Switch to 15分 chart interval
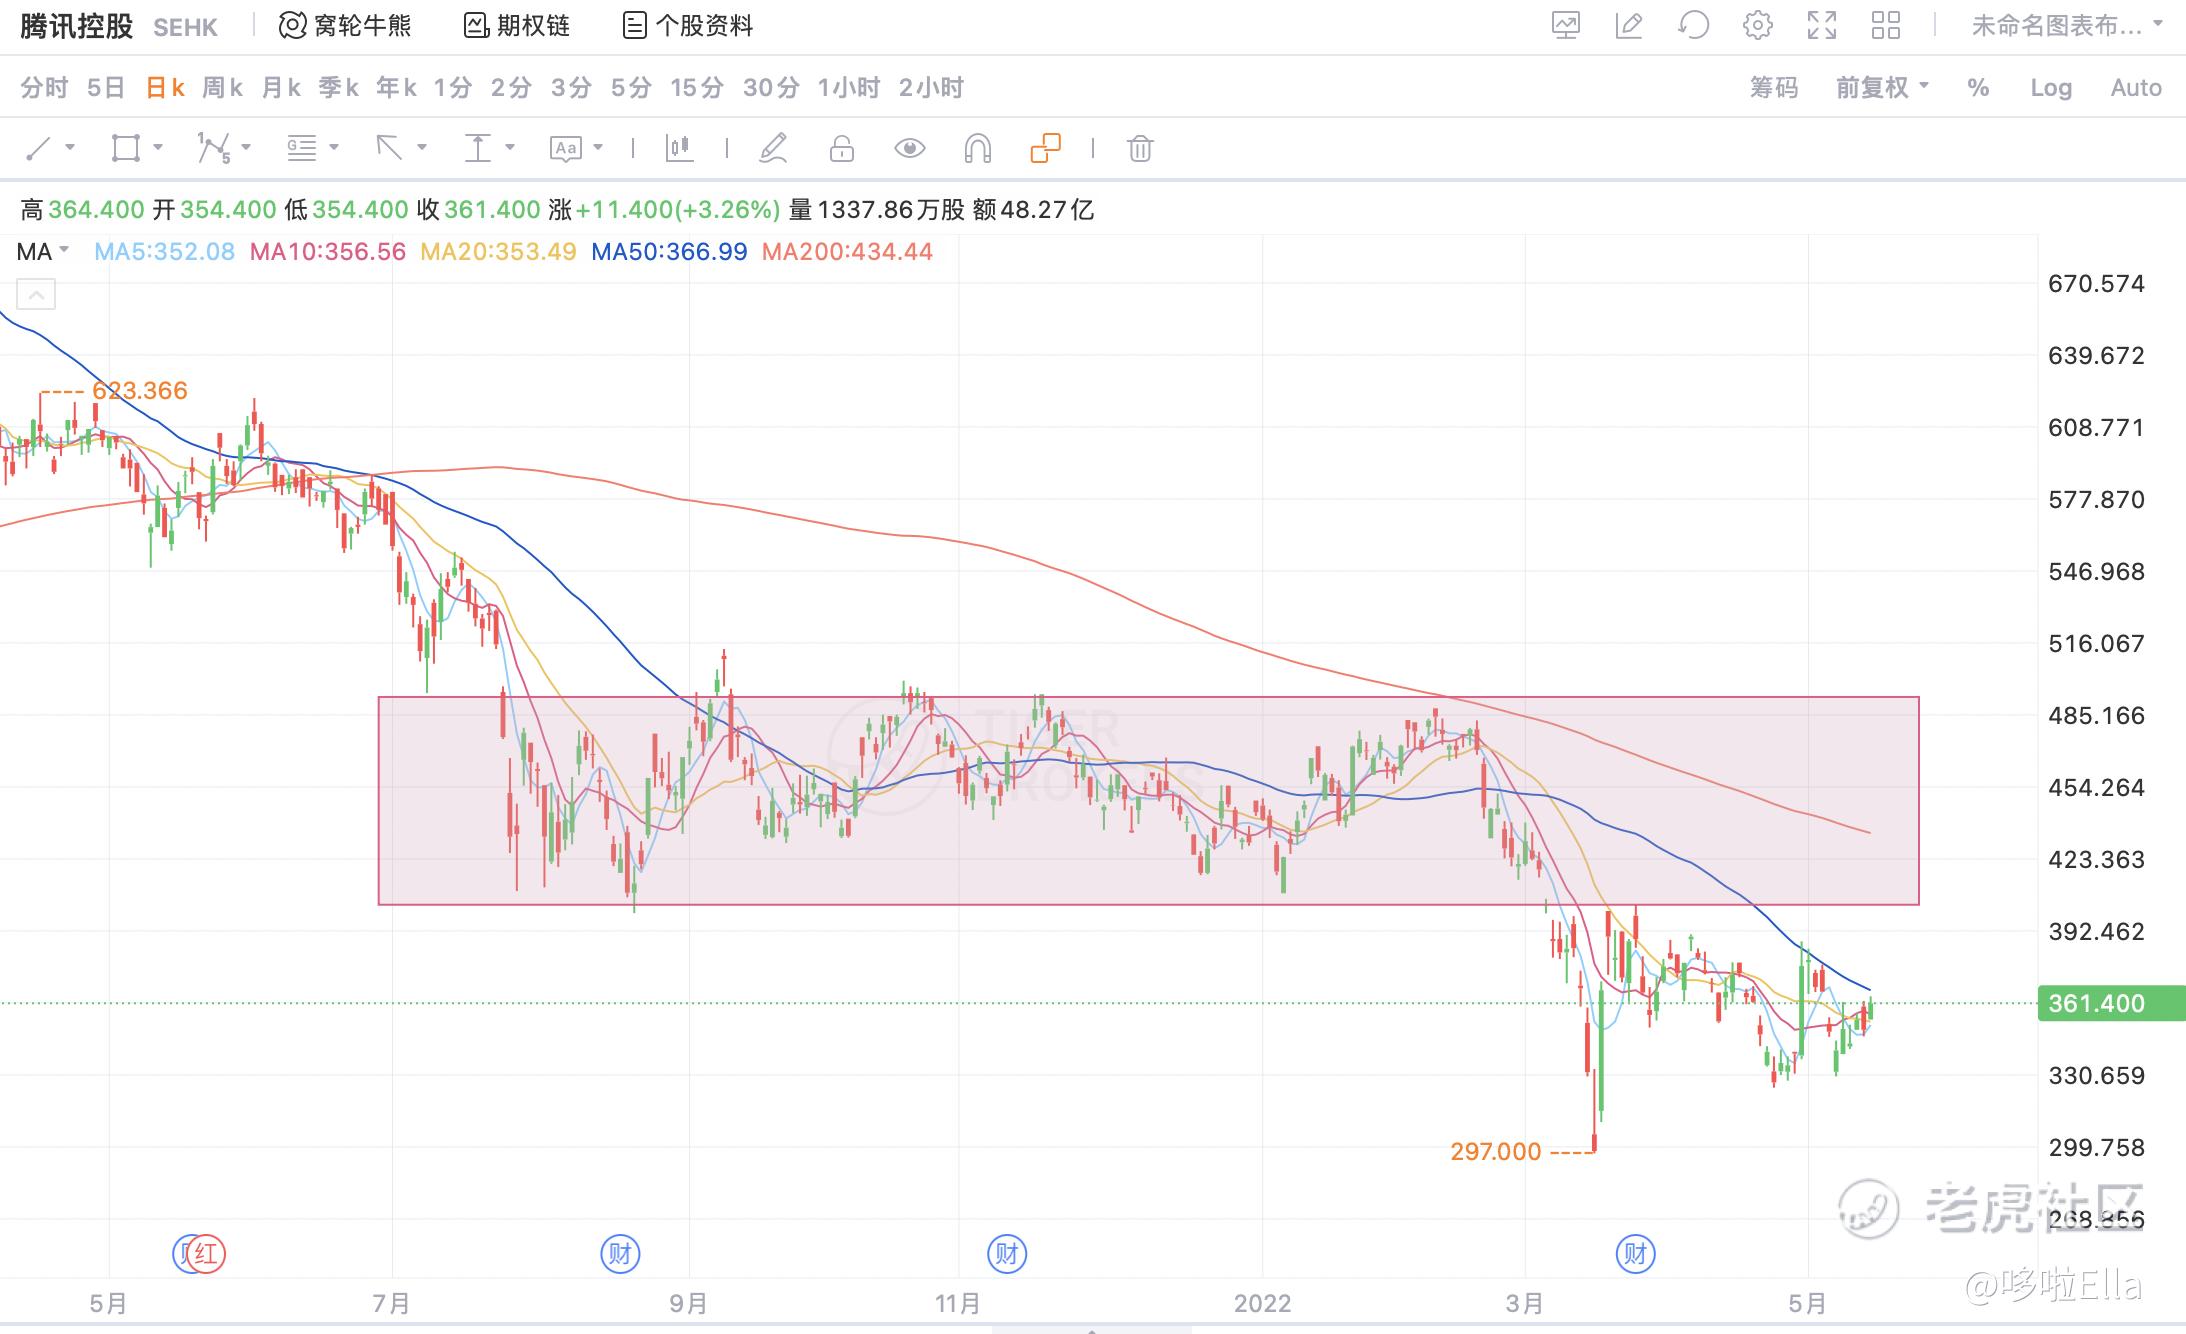This screenshot has width=2186, height=1334. point(697,88)
